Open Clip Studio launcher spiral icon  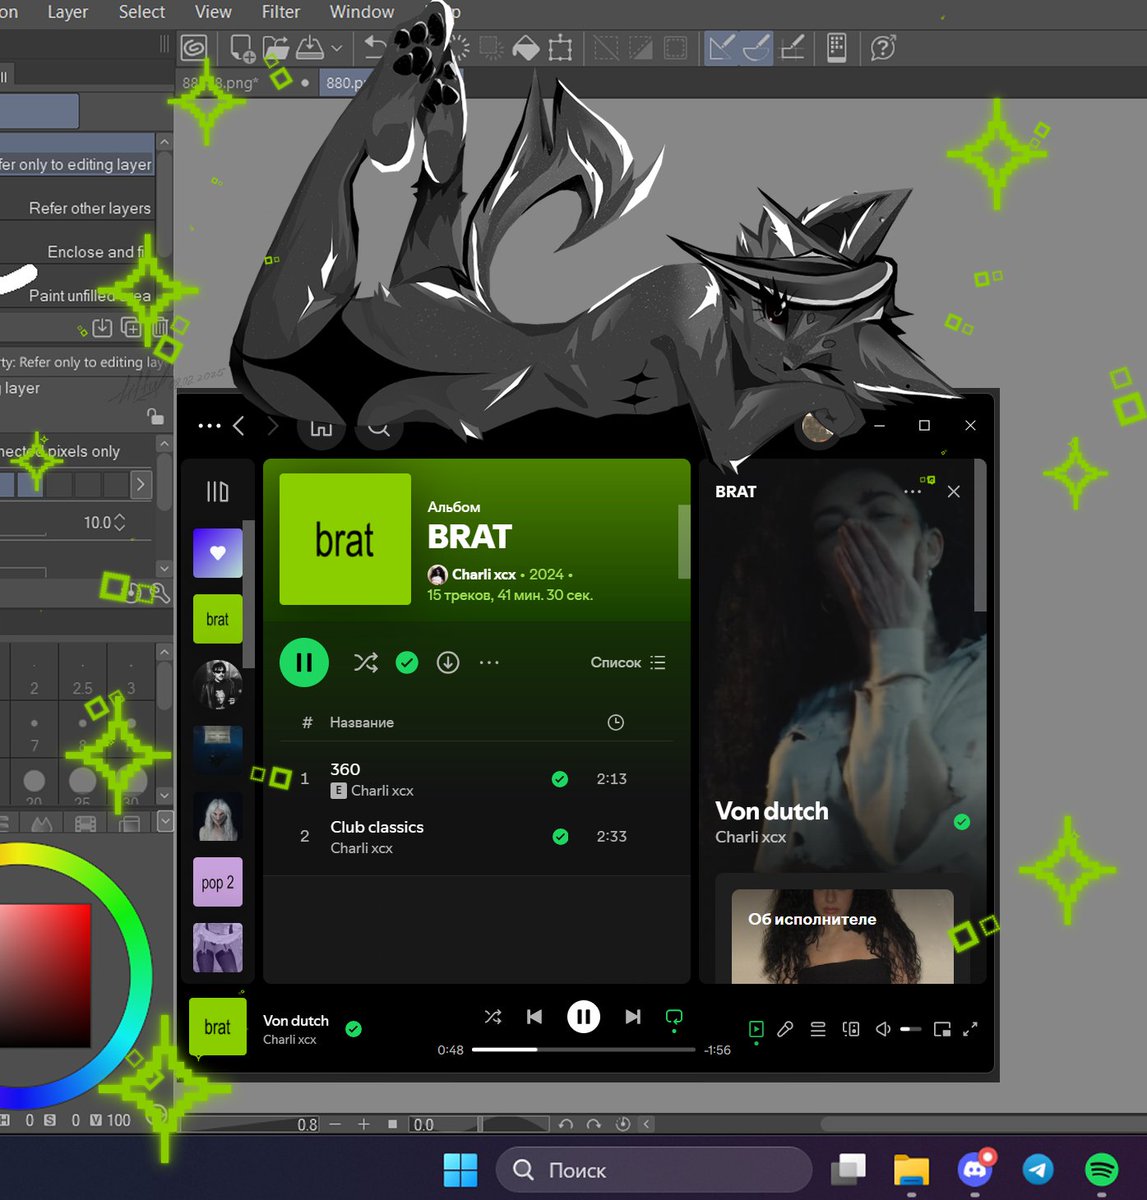pyautogui.click(x=194, y=47)
